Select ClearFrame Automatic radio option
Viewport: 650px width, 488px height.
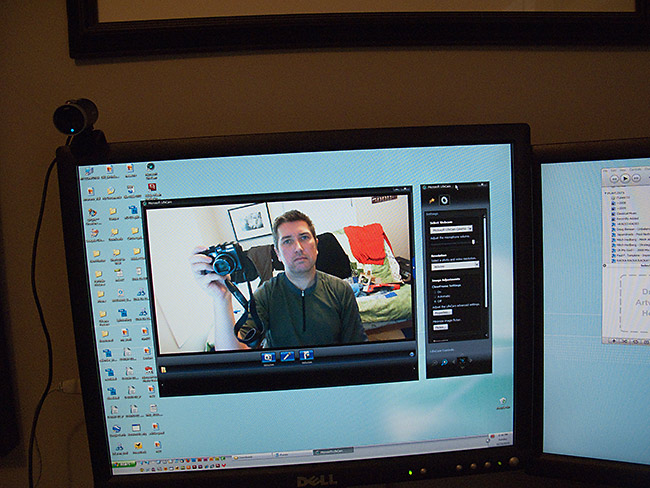436,297
